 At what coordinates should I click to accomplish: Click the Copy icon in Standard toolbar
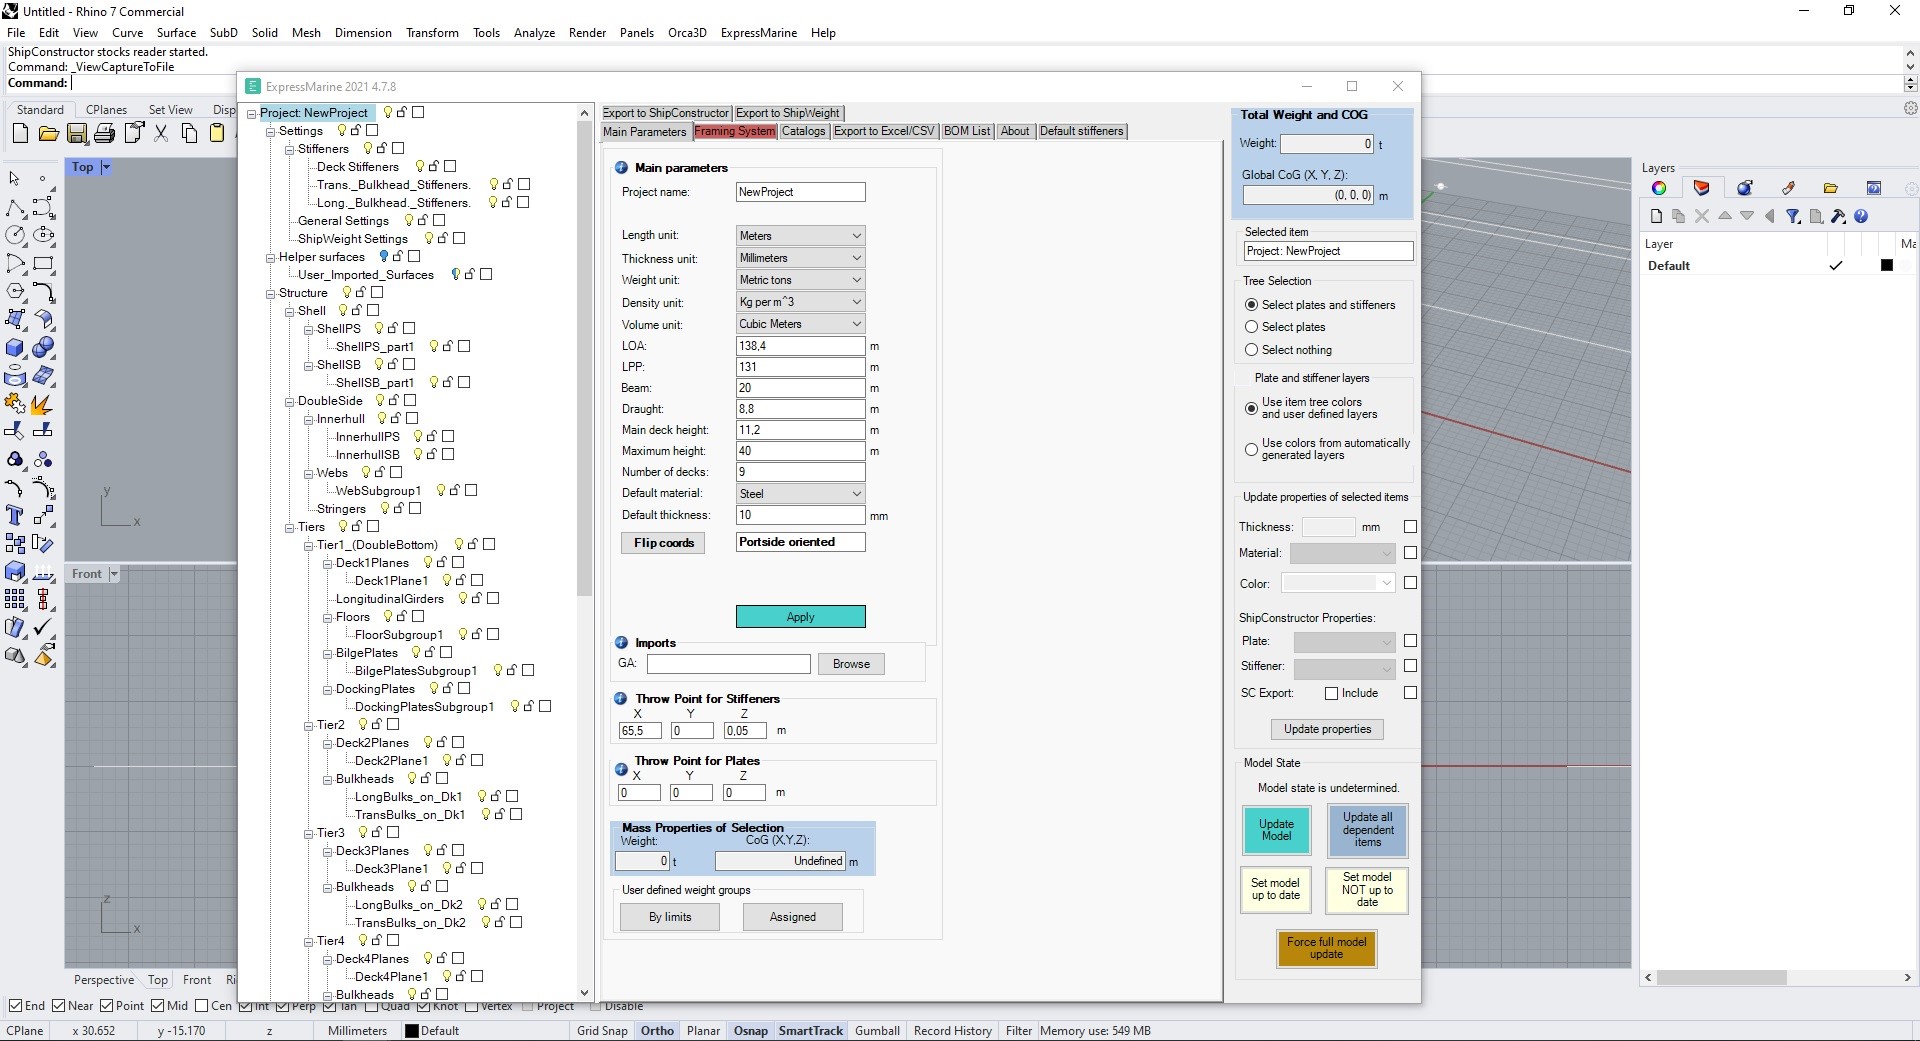[189, 133]
